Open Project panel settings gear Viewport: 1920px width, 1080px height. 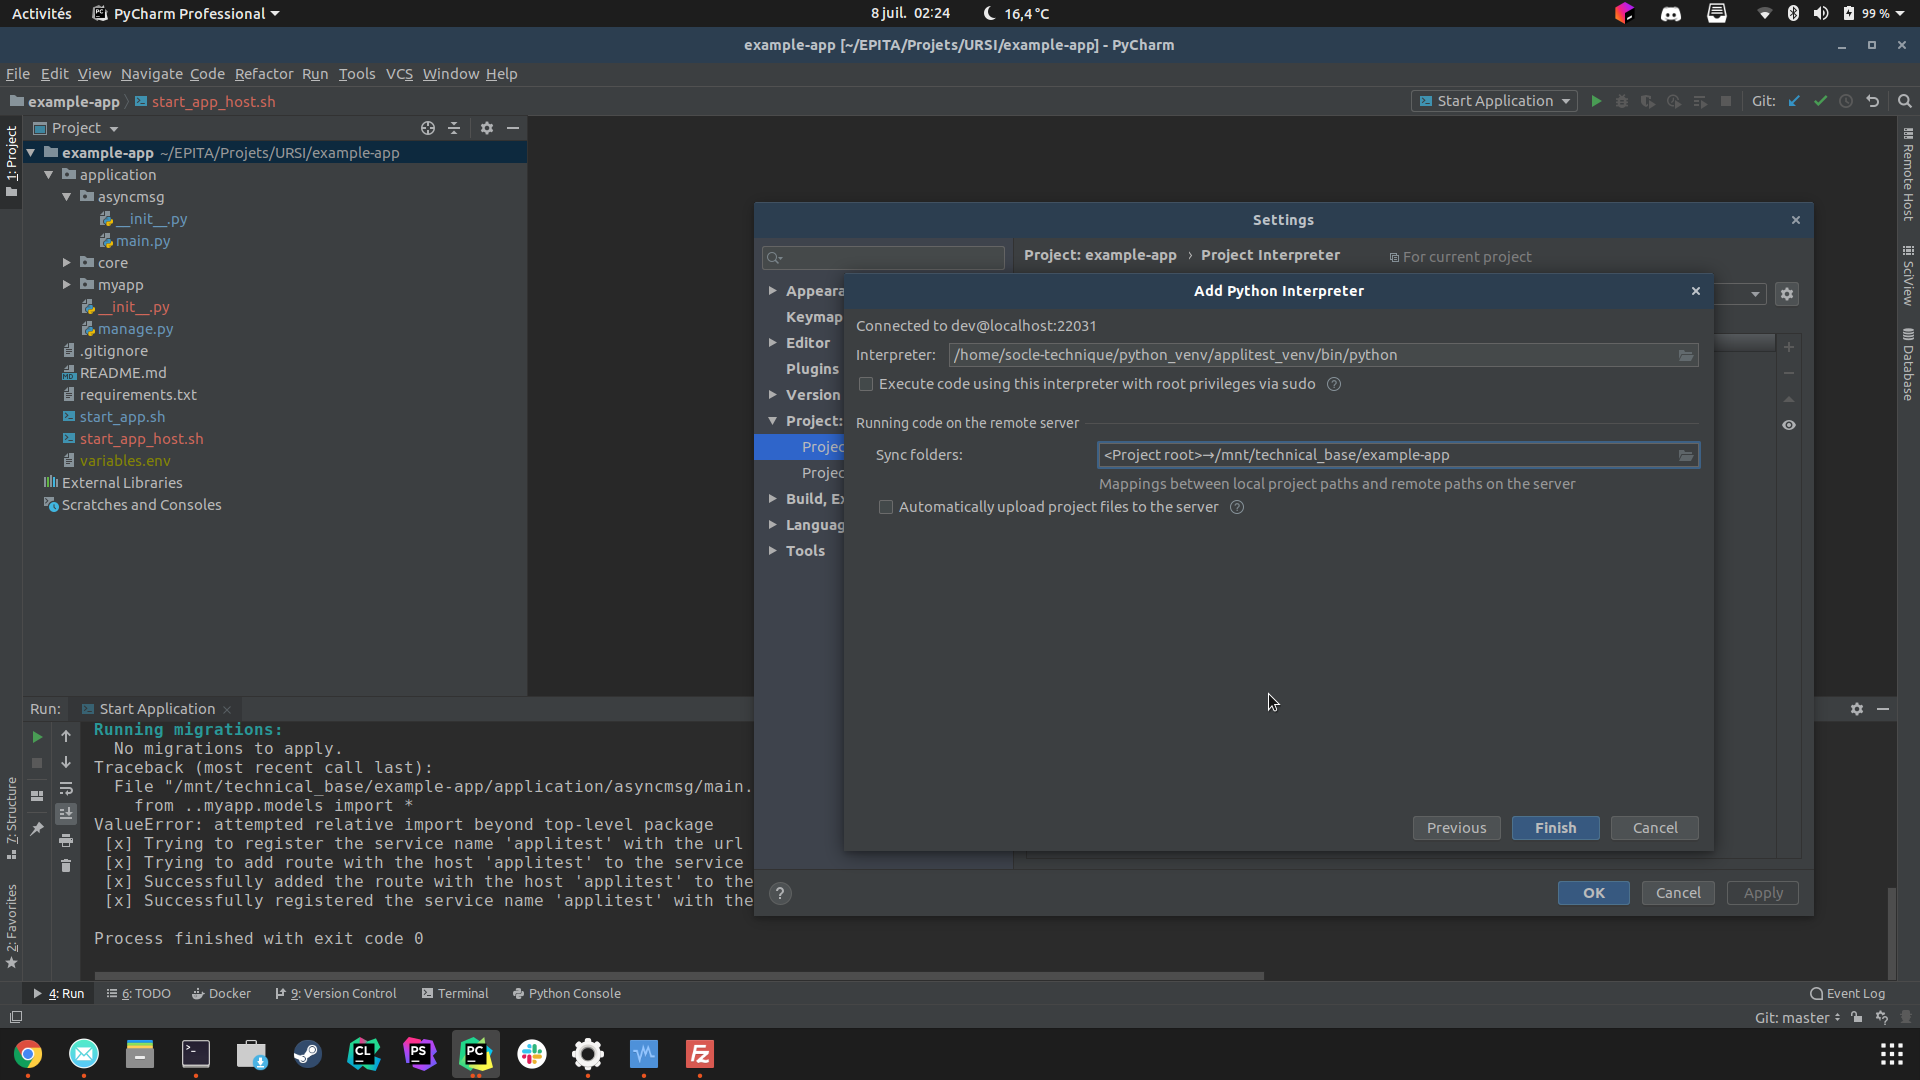coord(487,128)
